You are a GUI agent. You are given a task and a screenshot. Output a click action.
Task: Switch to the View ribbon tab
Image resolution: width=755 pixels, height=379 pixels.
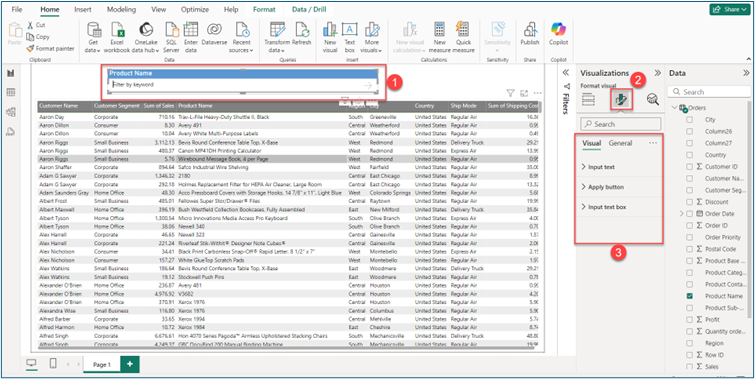(159, 10)
